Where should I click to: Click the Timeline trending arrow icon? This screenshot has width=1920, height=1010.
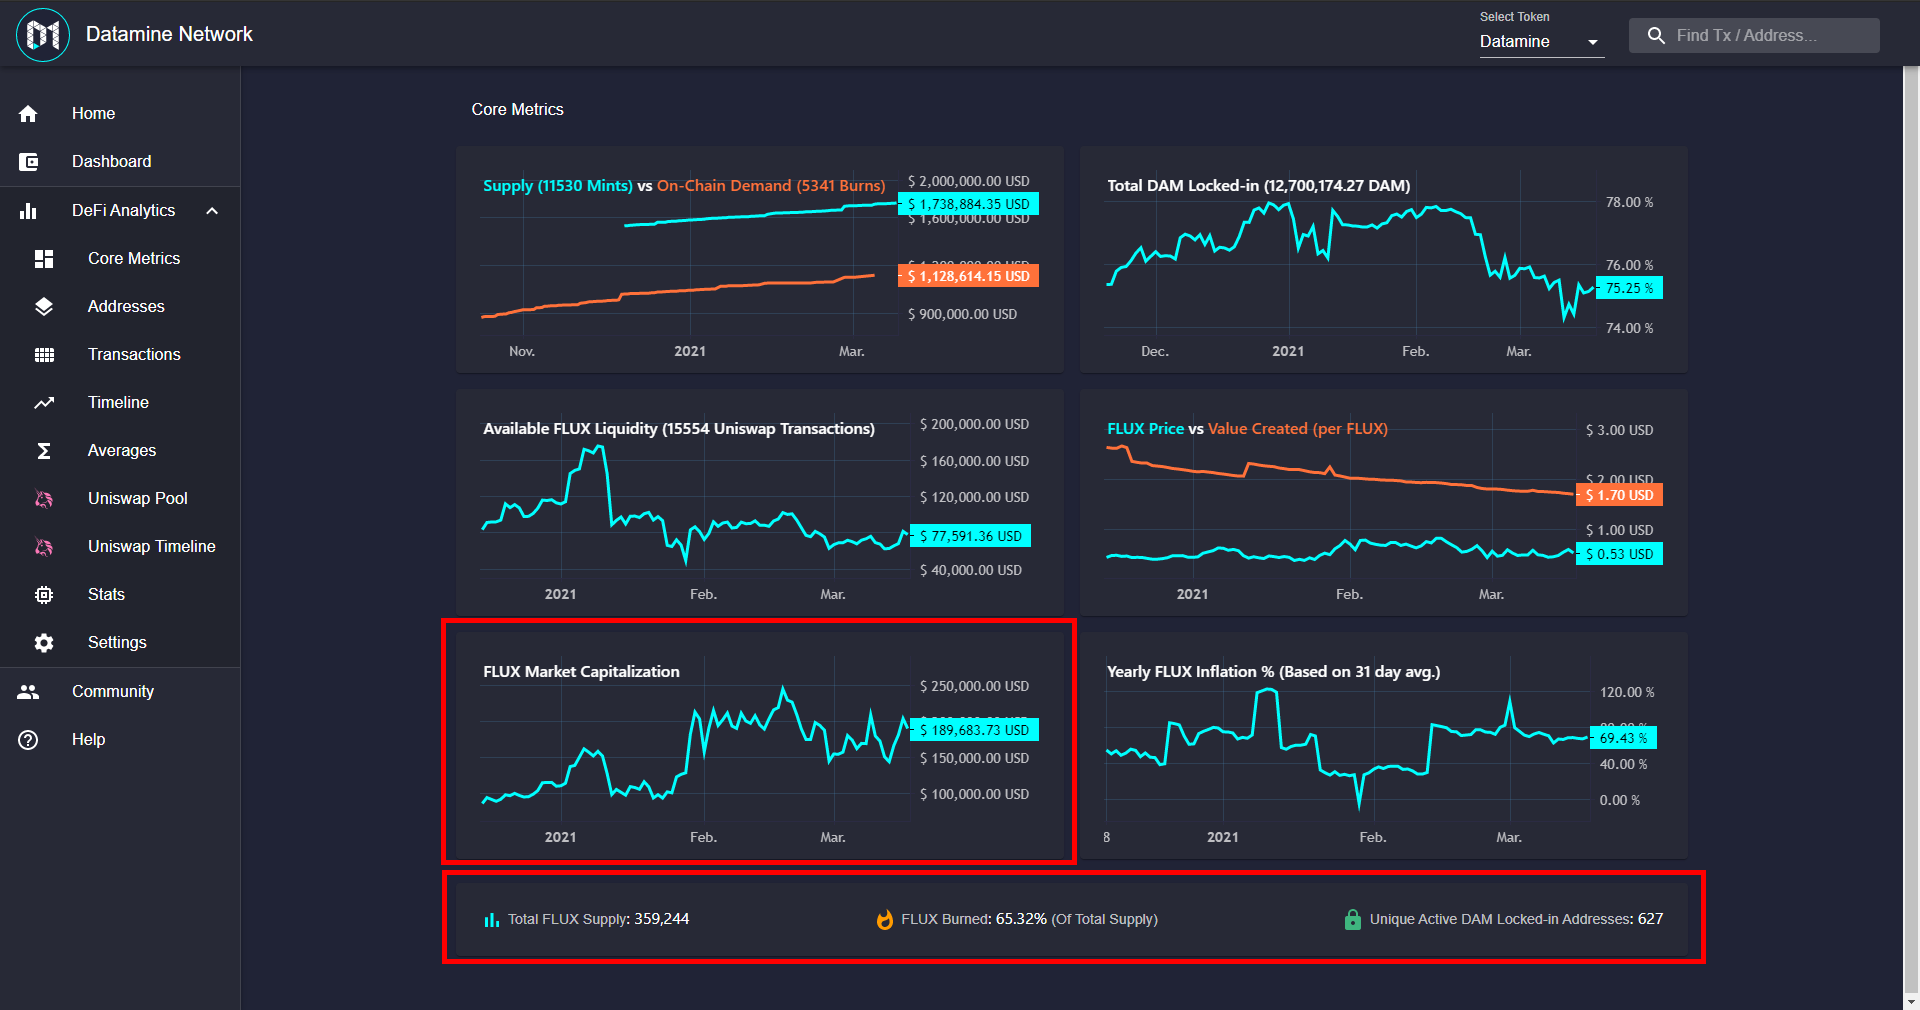point(44,403)
